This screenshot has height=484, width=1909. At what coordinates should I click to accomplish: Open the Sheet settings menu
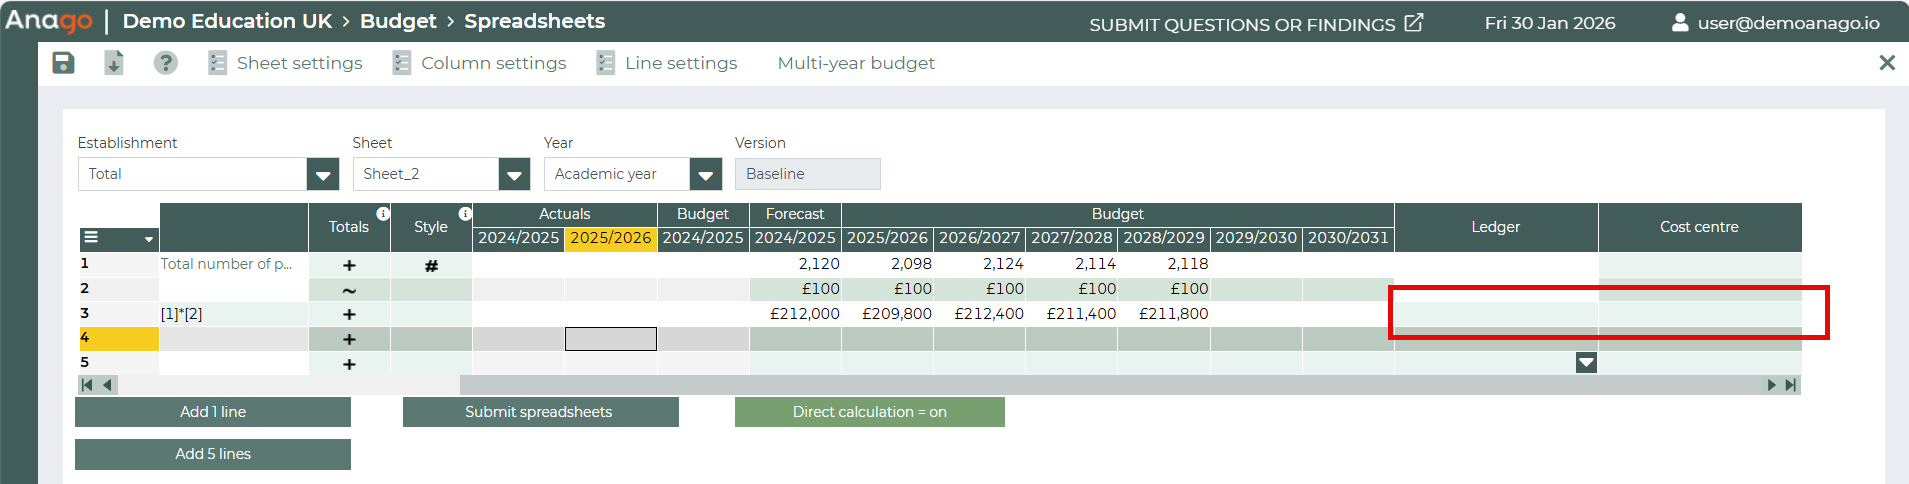click(286, 63)
